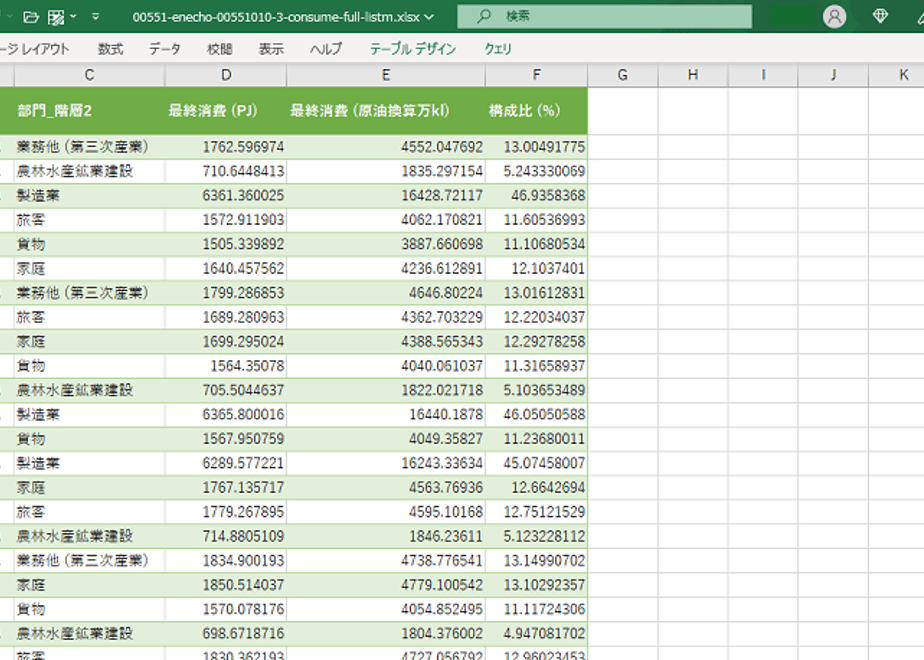Select column E header

pos(386,75)
